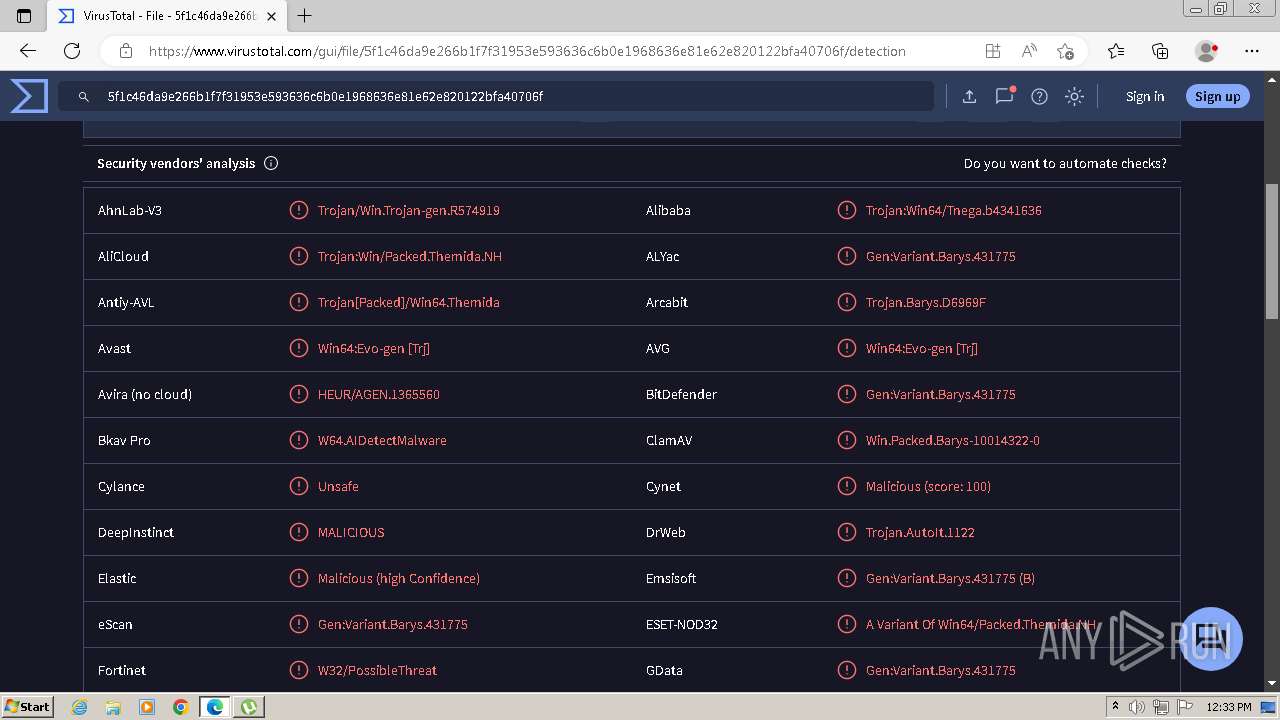Open a new browser tab

click(305, 16)
